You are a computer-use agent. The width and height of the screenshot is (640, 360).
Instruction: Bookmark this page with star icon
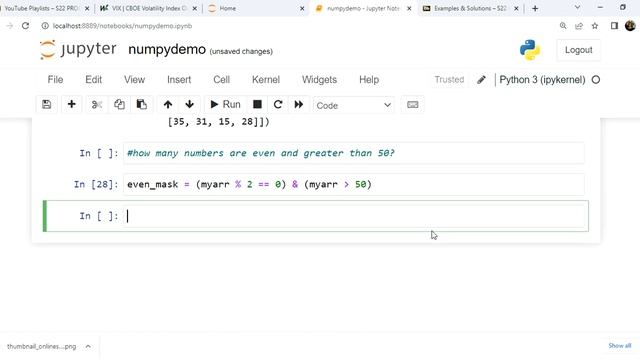[595, 26]
